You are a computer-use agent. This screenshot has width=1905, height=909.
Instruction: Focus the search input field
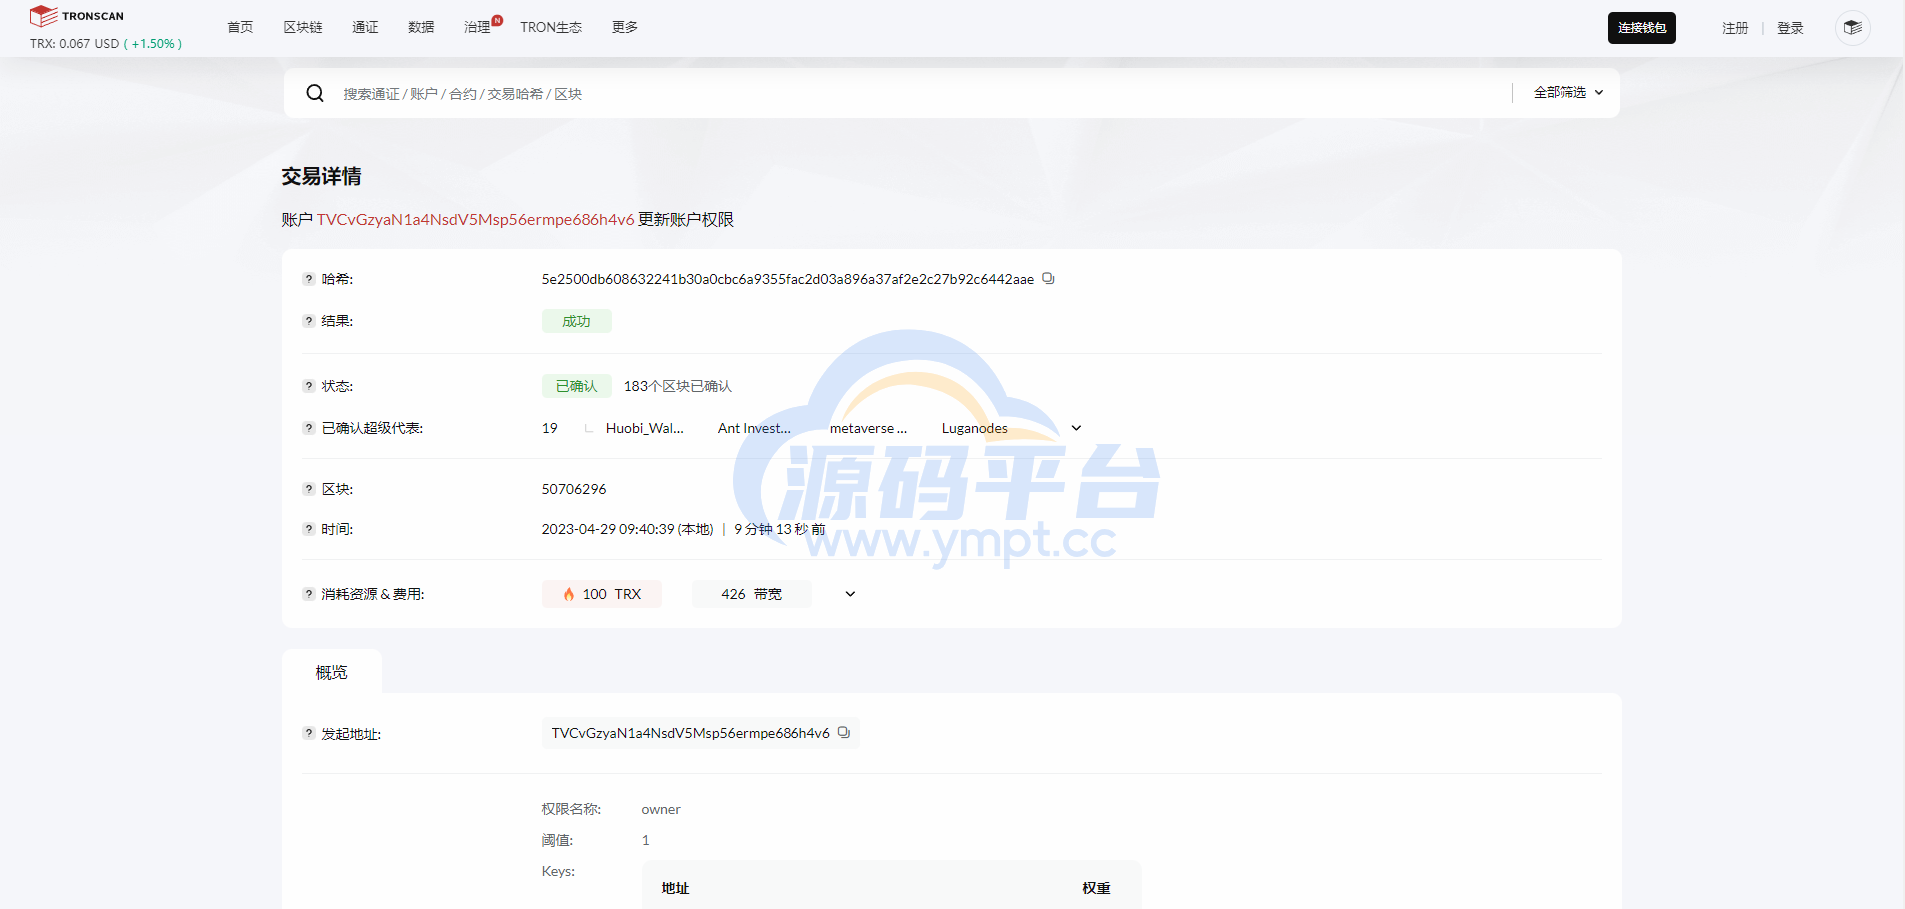(x=920, y=93)
